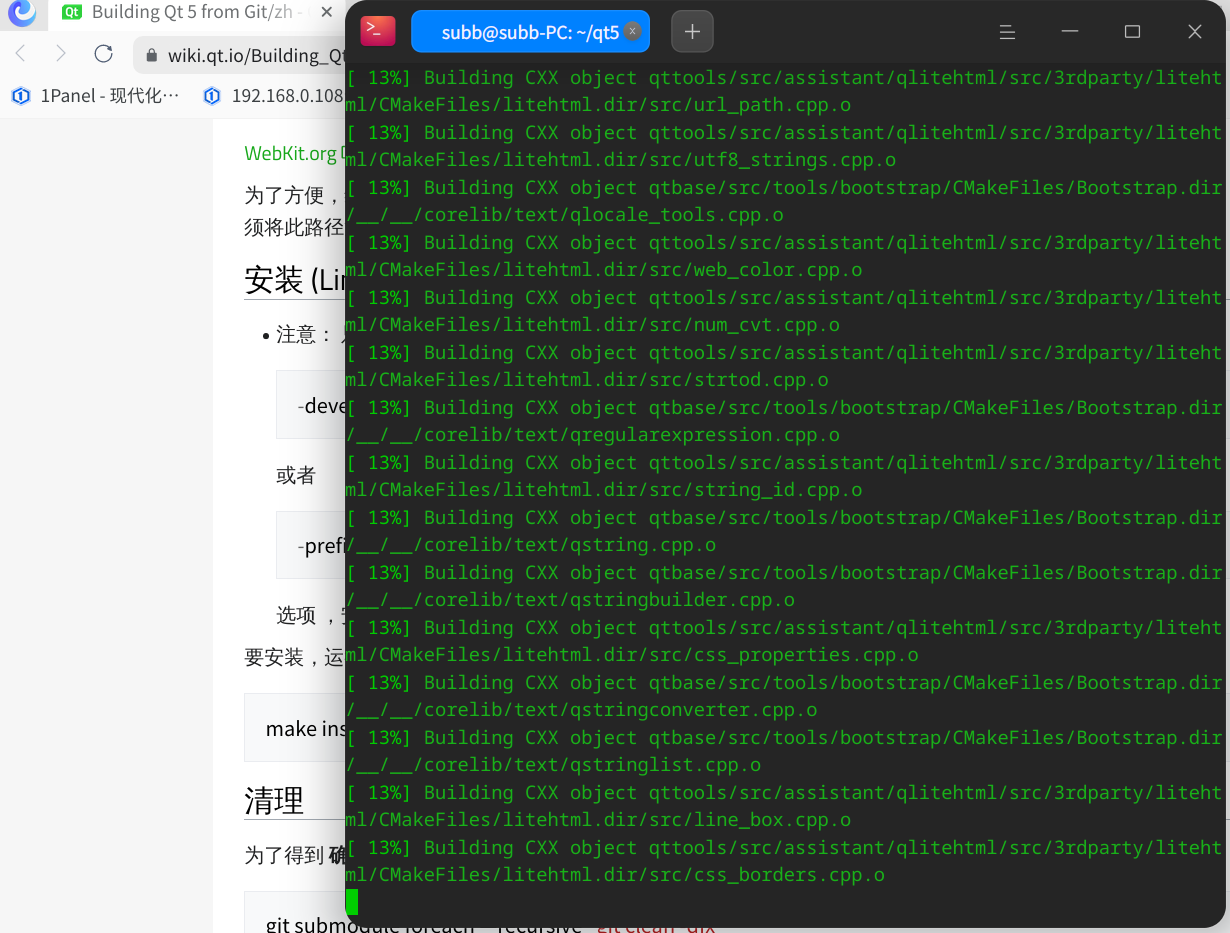Open the terminal hamburger menu
1230x933 pixels.
1007,32
